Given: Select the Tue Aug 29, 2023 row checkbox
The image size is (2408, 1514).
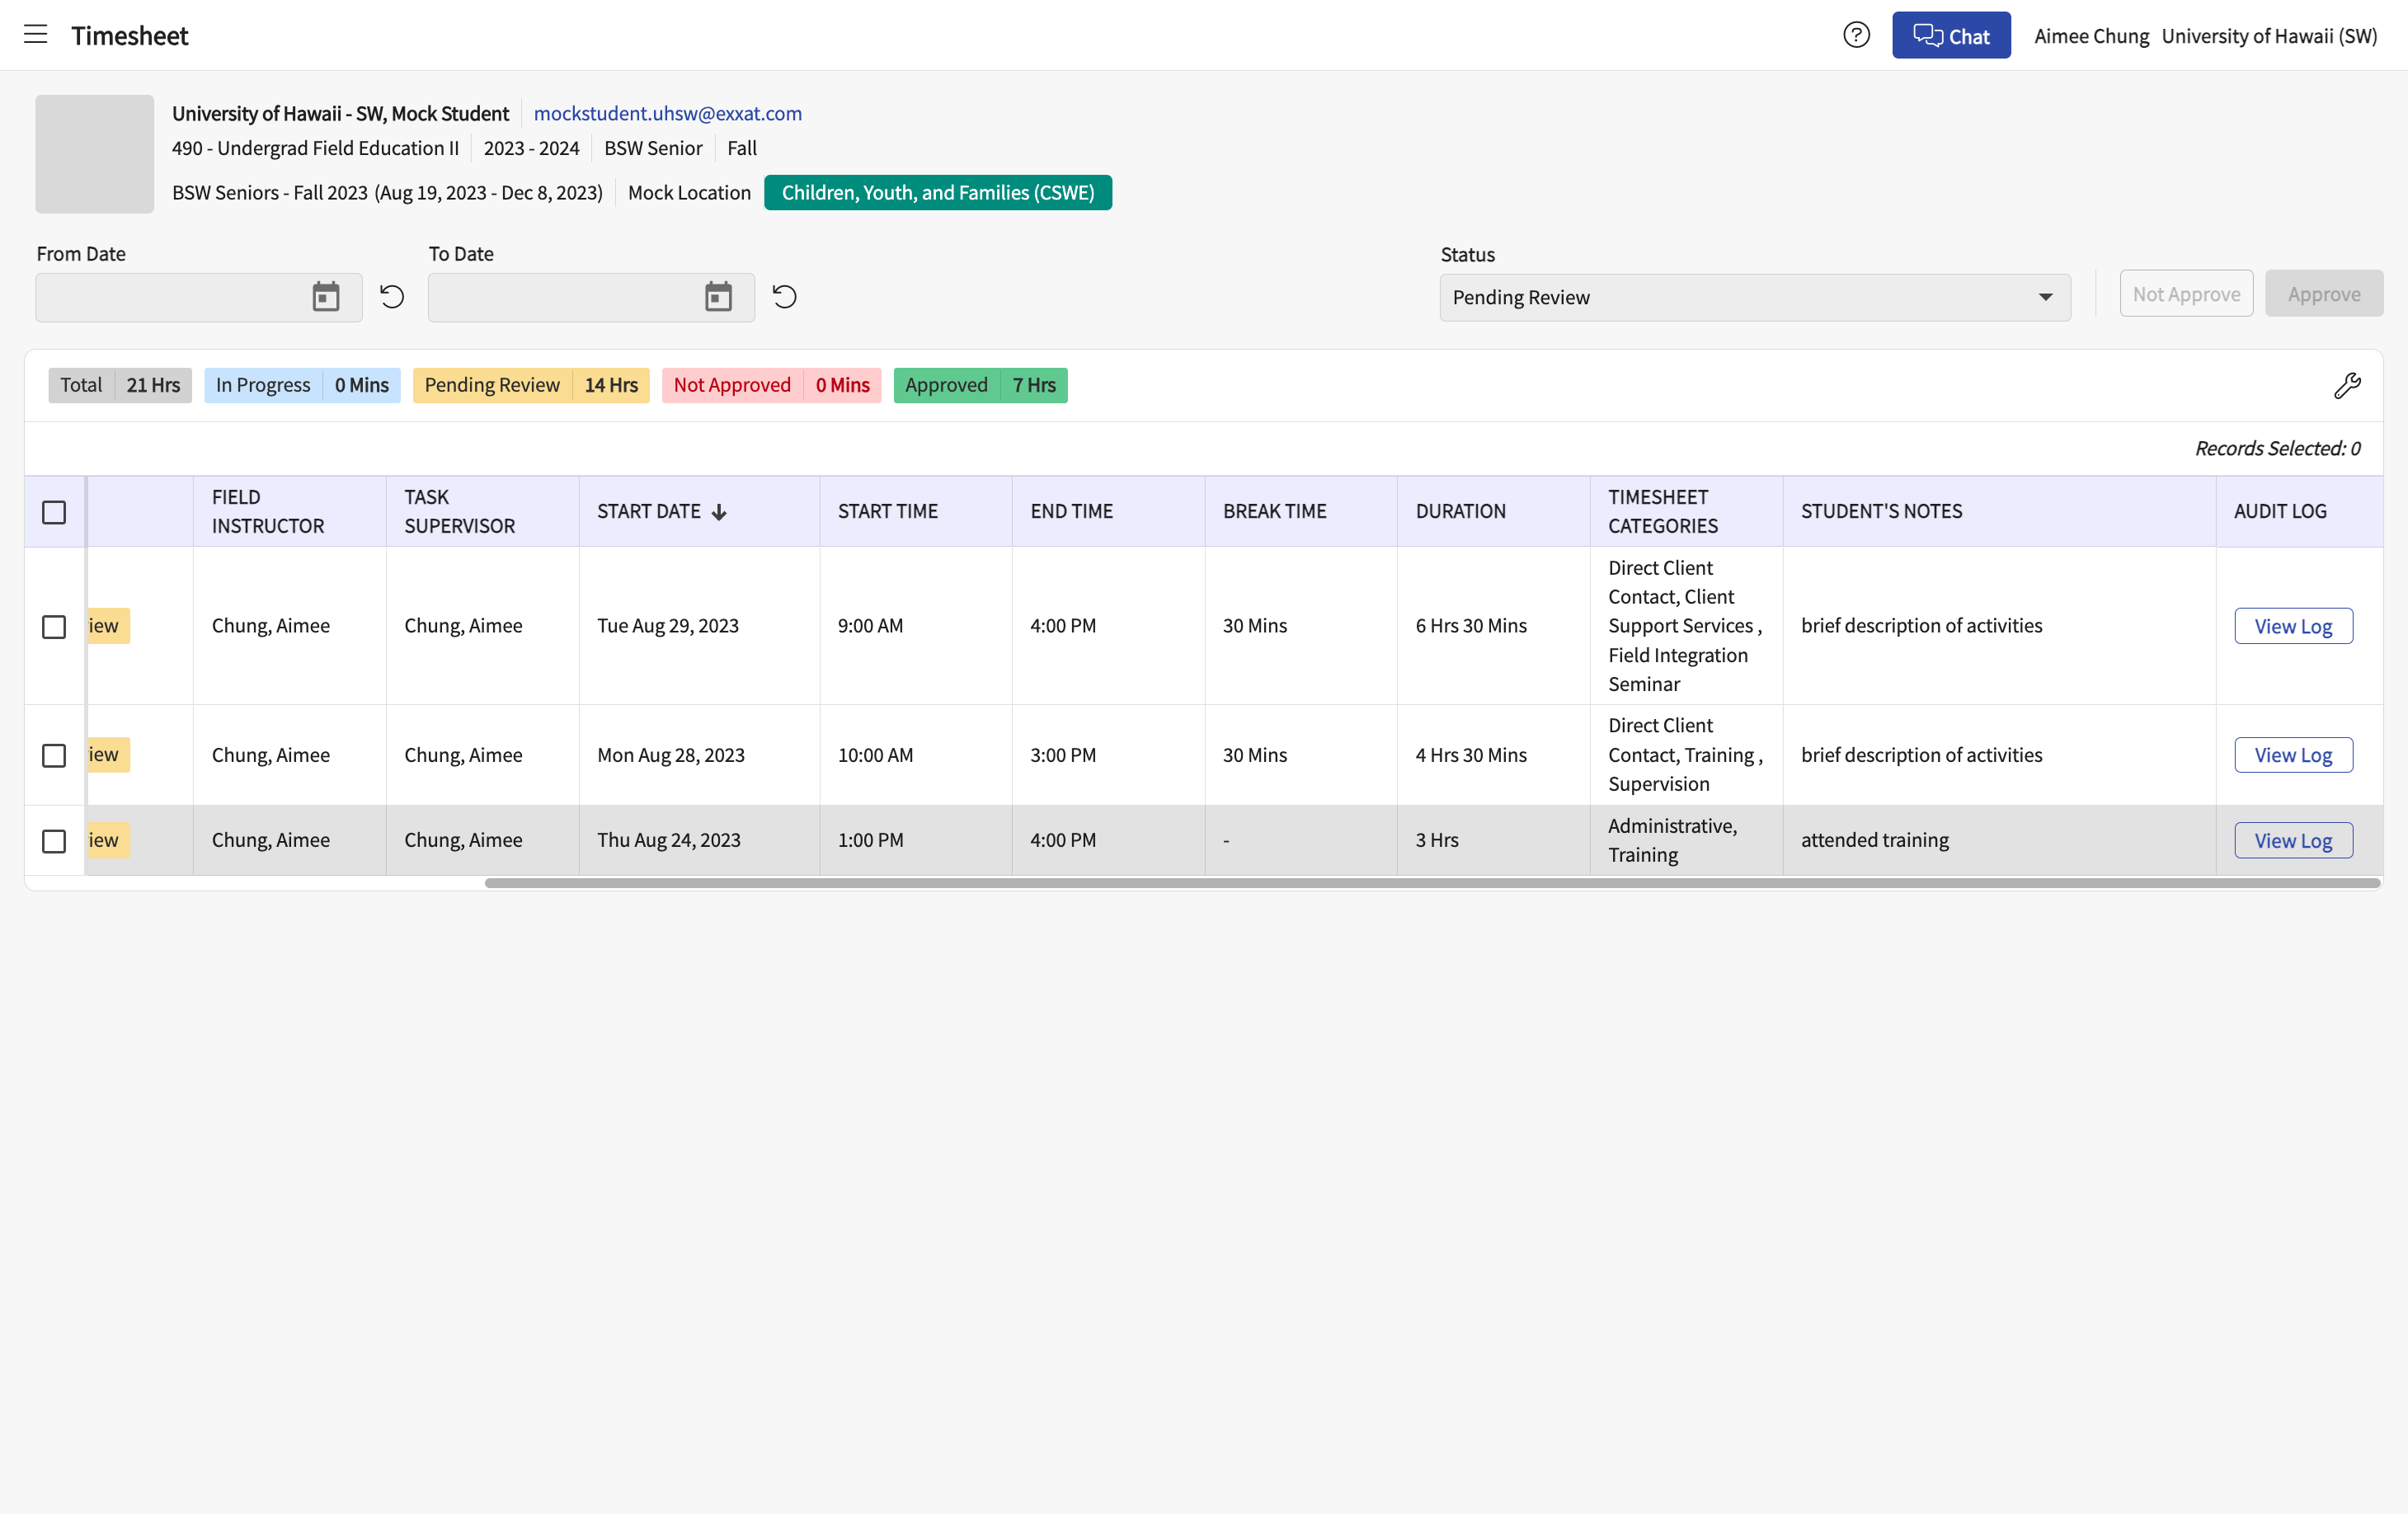Looking at the screenshot, I should pos(54,626).
